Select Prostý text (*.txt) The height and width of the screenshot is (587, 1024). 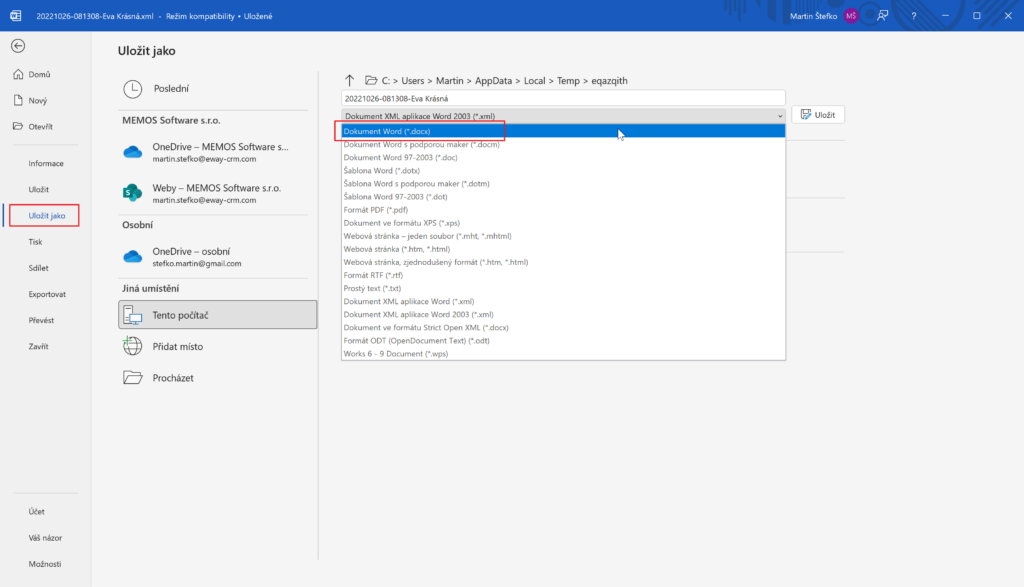(563, 288)
